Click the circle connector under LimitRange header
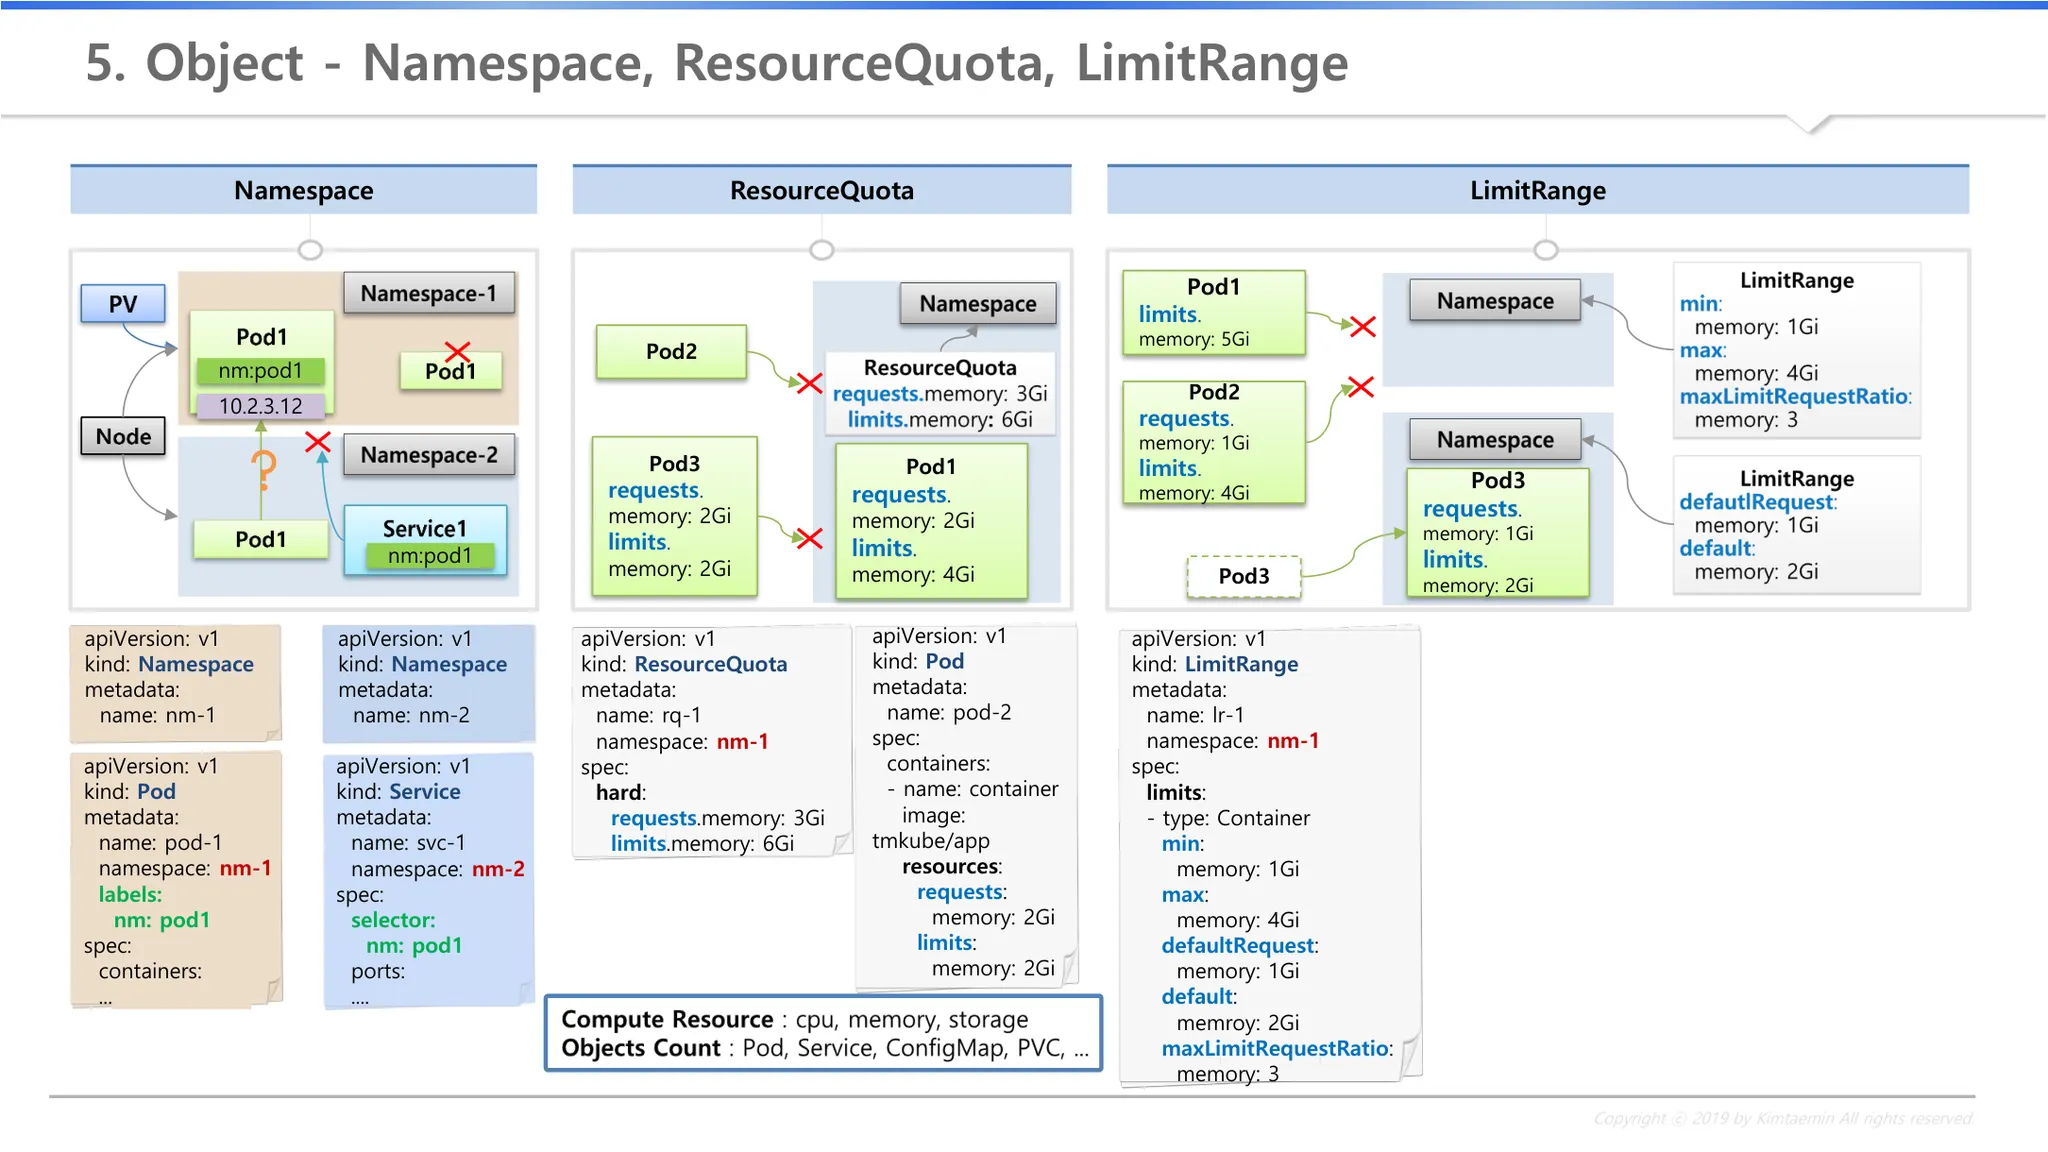Viewport: 2048px width, 1152px height. pyautogui.click(x=1546, y=249)
